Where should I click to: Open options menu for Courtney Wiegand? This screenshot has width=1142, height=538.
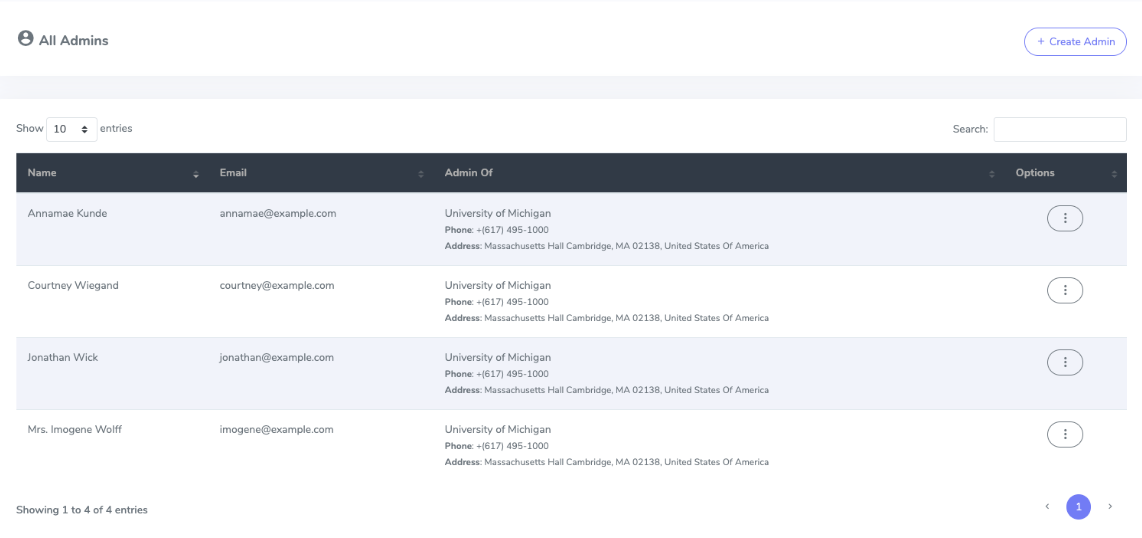tap(1064, 290)
